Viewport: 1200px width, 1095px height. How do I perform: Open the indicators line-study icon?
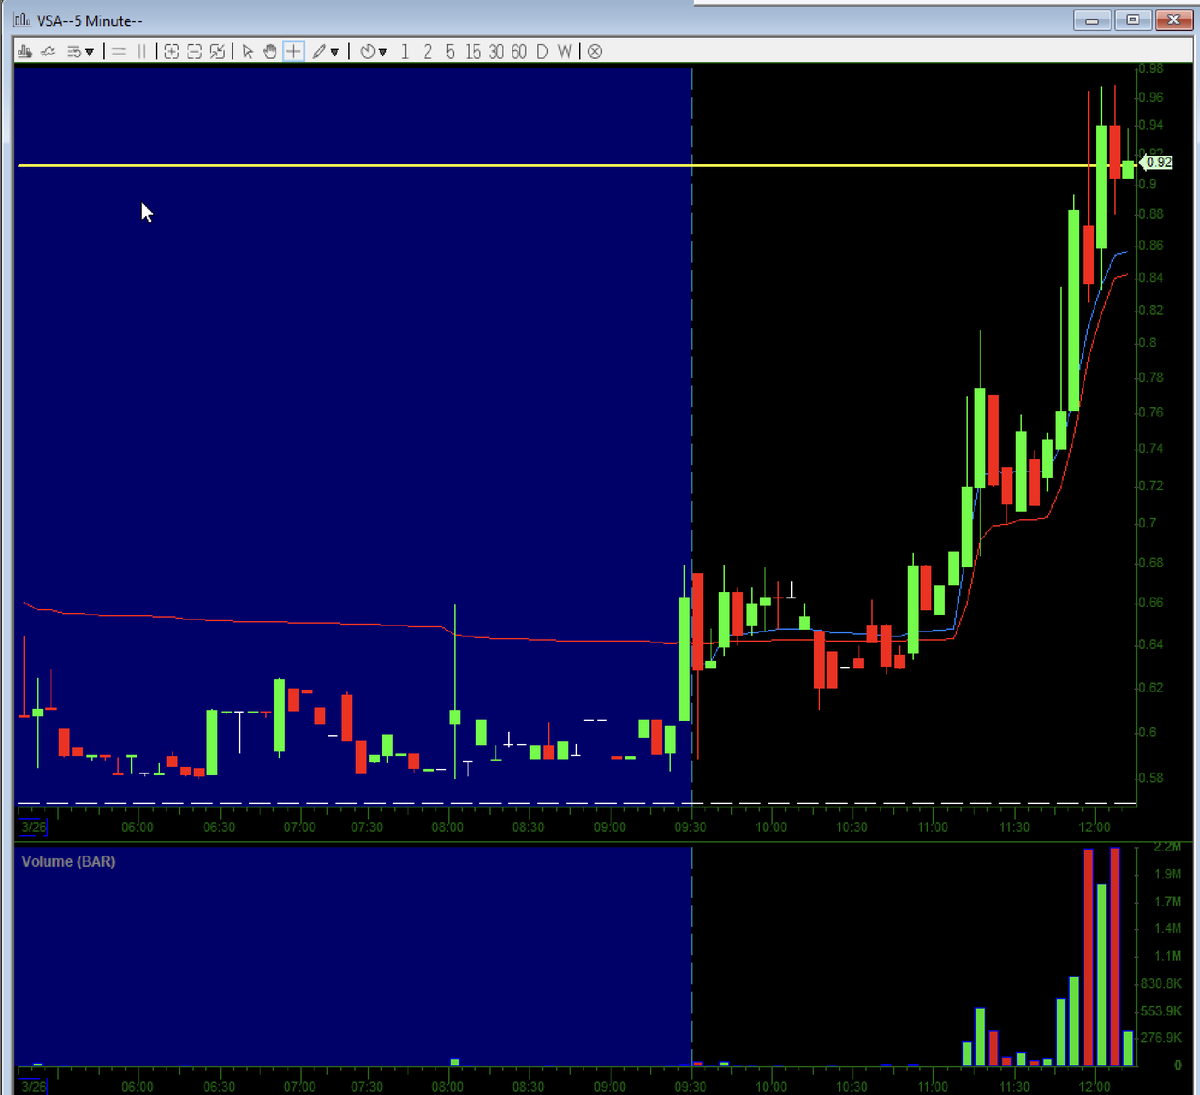[x=48, y=51]
